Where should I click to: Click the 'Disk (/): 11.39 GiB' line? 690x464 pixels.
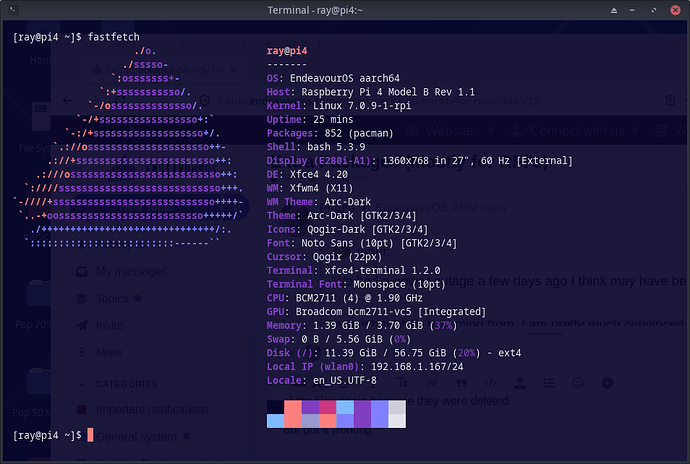394,353
